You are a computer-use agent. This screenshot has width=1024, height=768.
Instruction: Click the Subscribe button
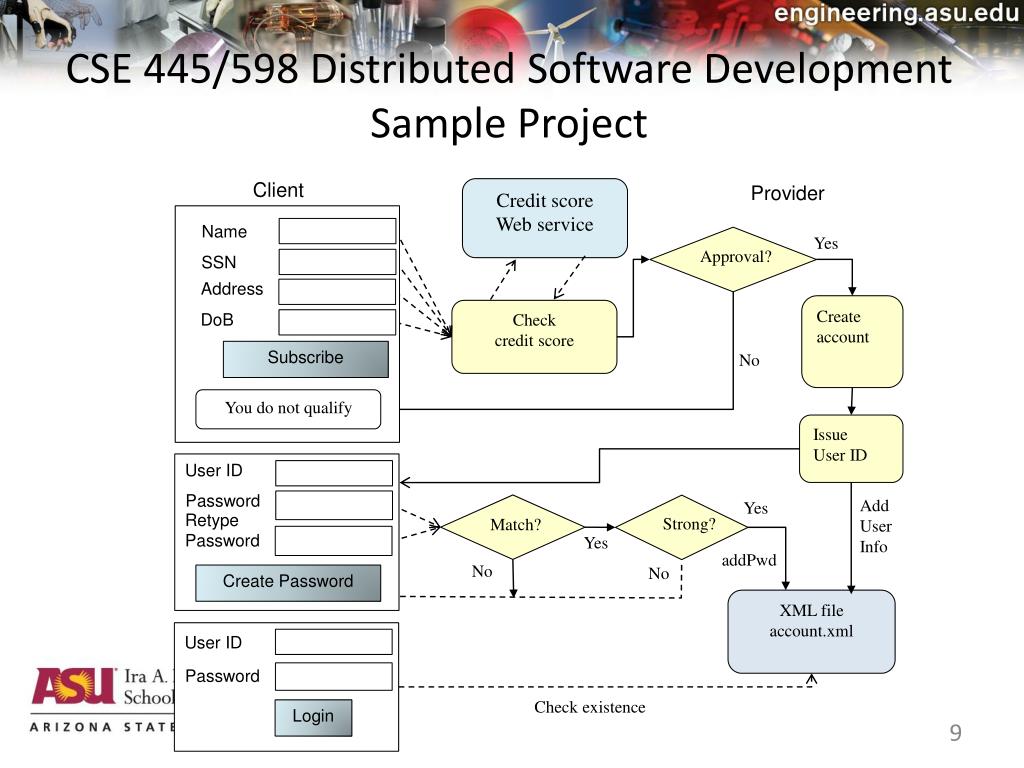tap(306, 359)
